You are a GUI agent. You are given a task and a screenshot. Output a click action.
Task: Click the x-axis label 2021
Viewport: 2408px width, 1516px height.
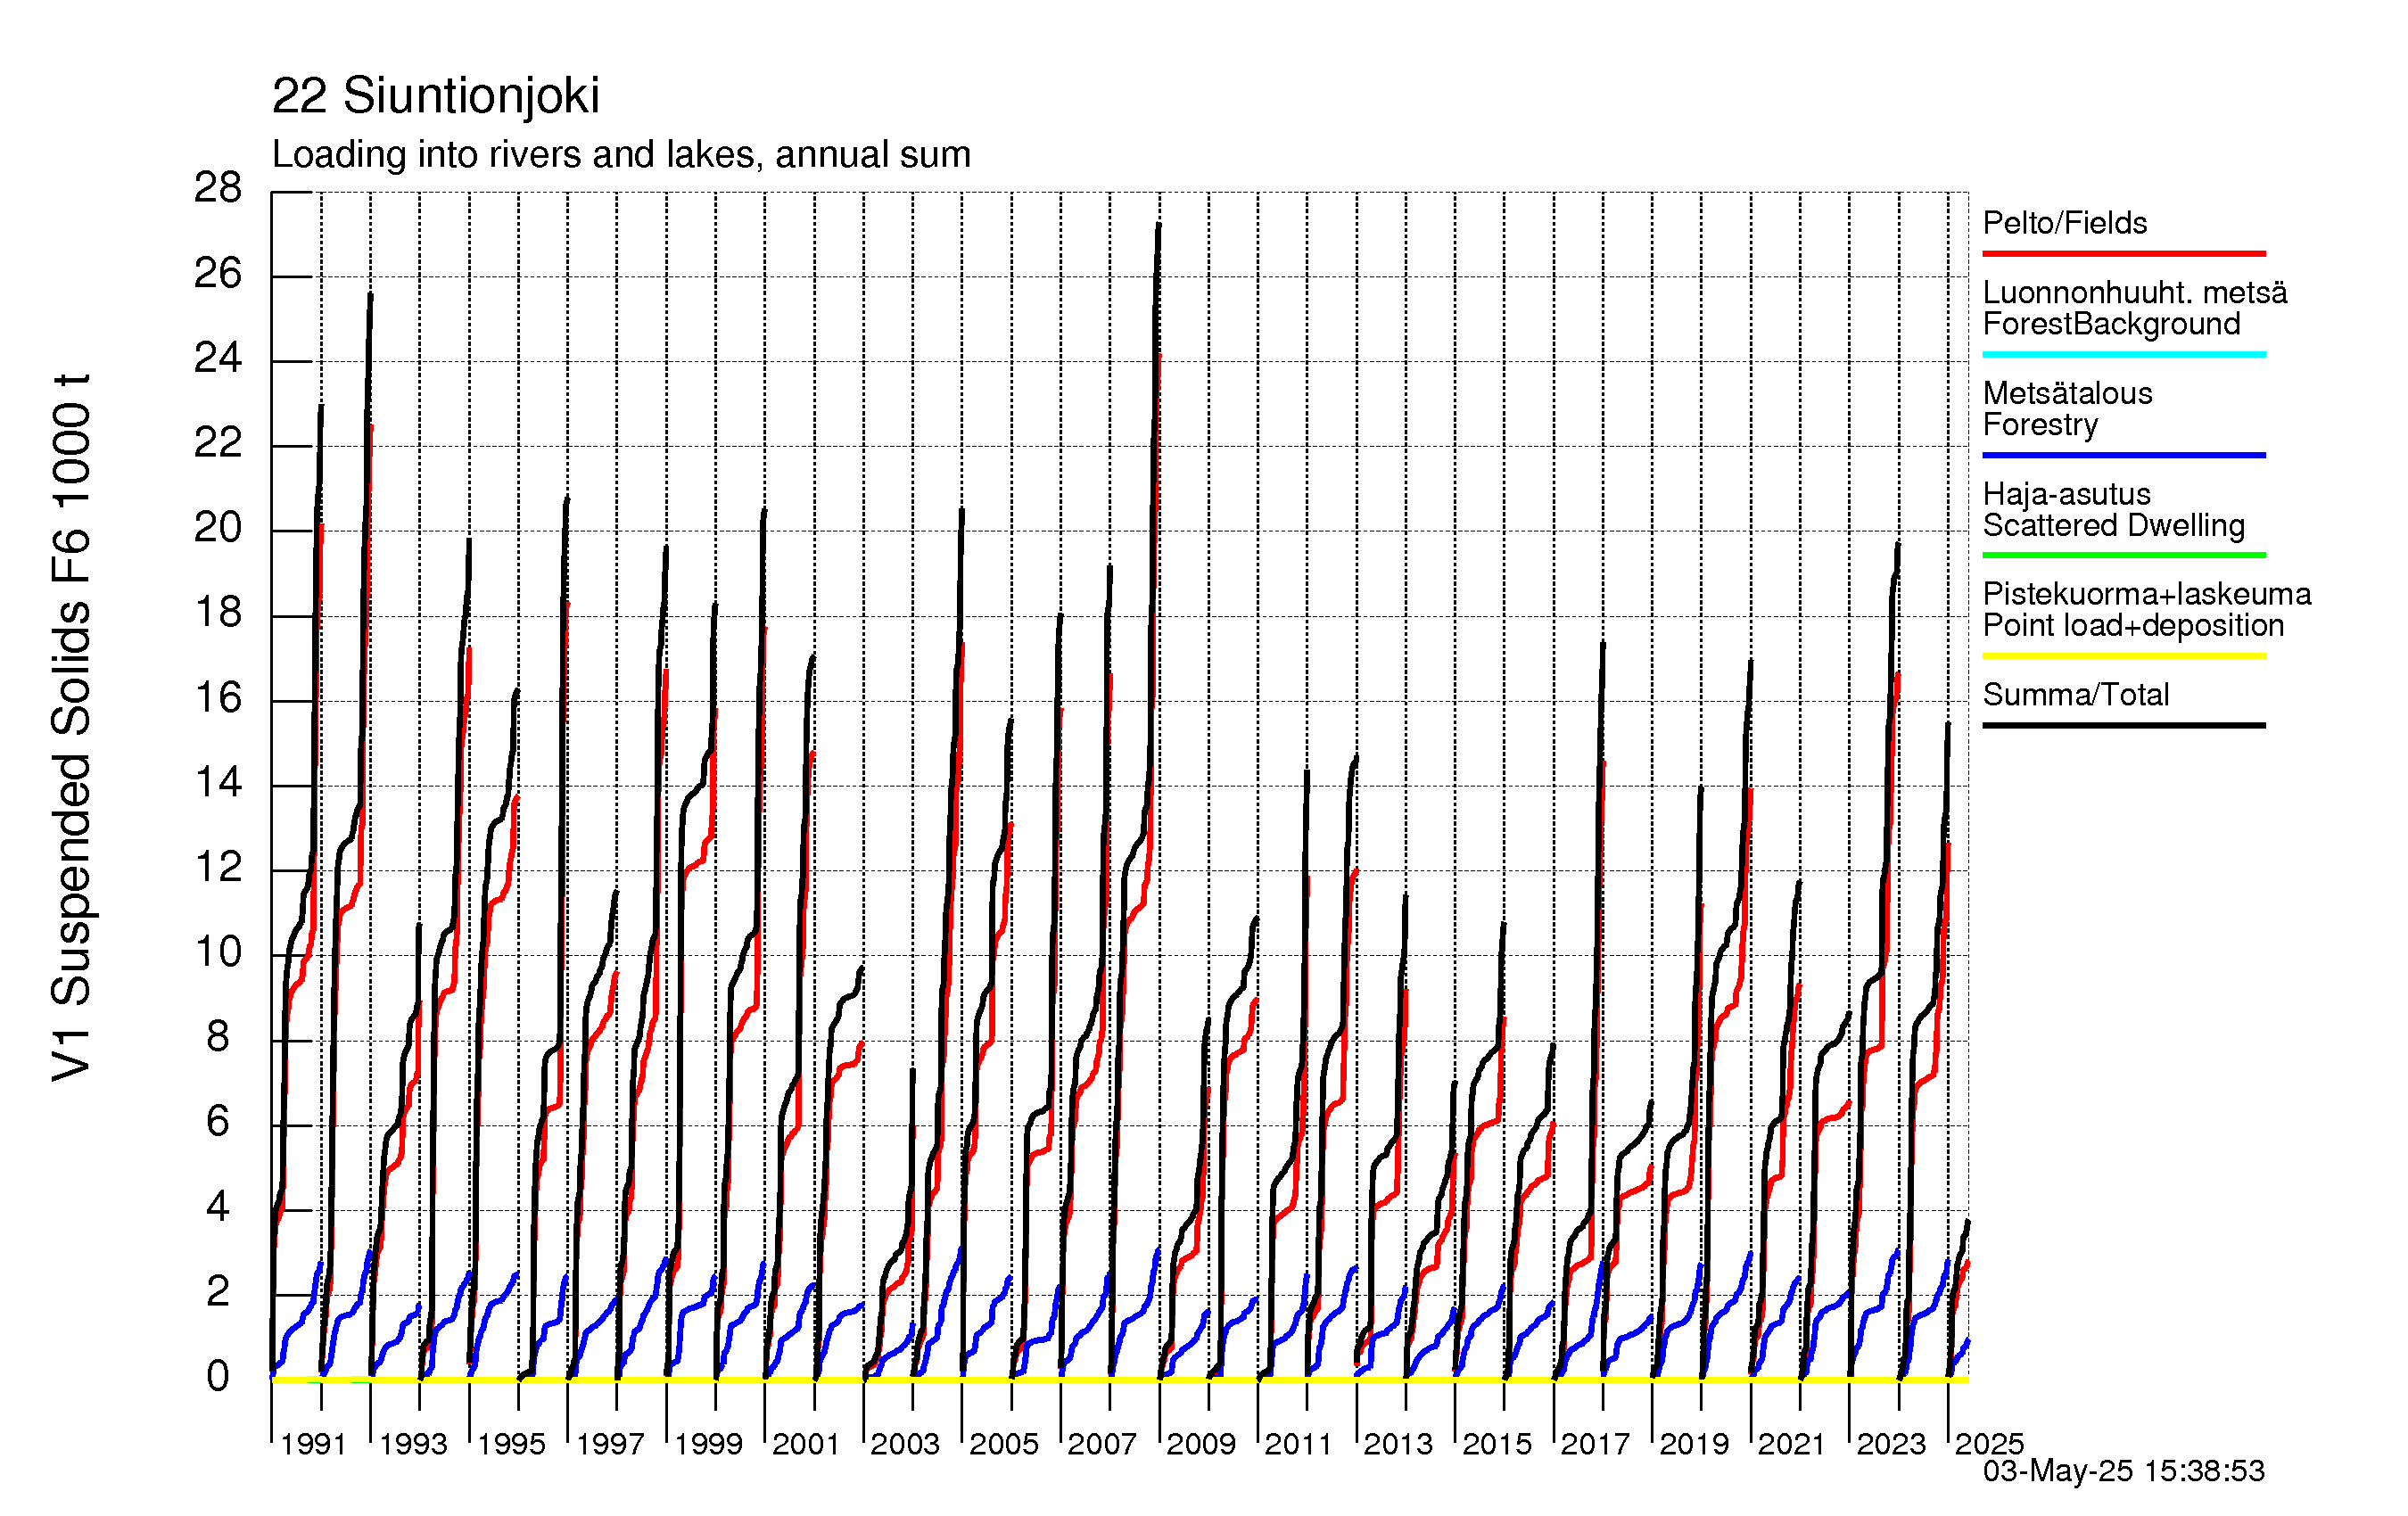tap(1791, 1444)
